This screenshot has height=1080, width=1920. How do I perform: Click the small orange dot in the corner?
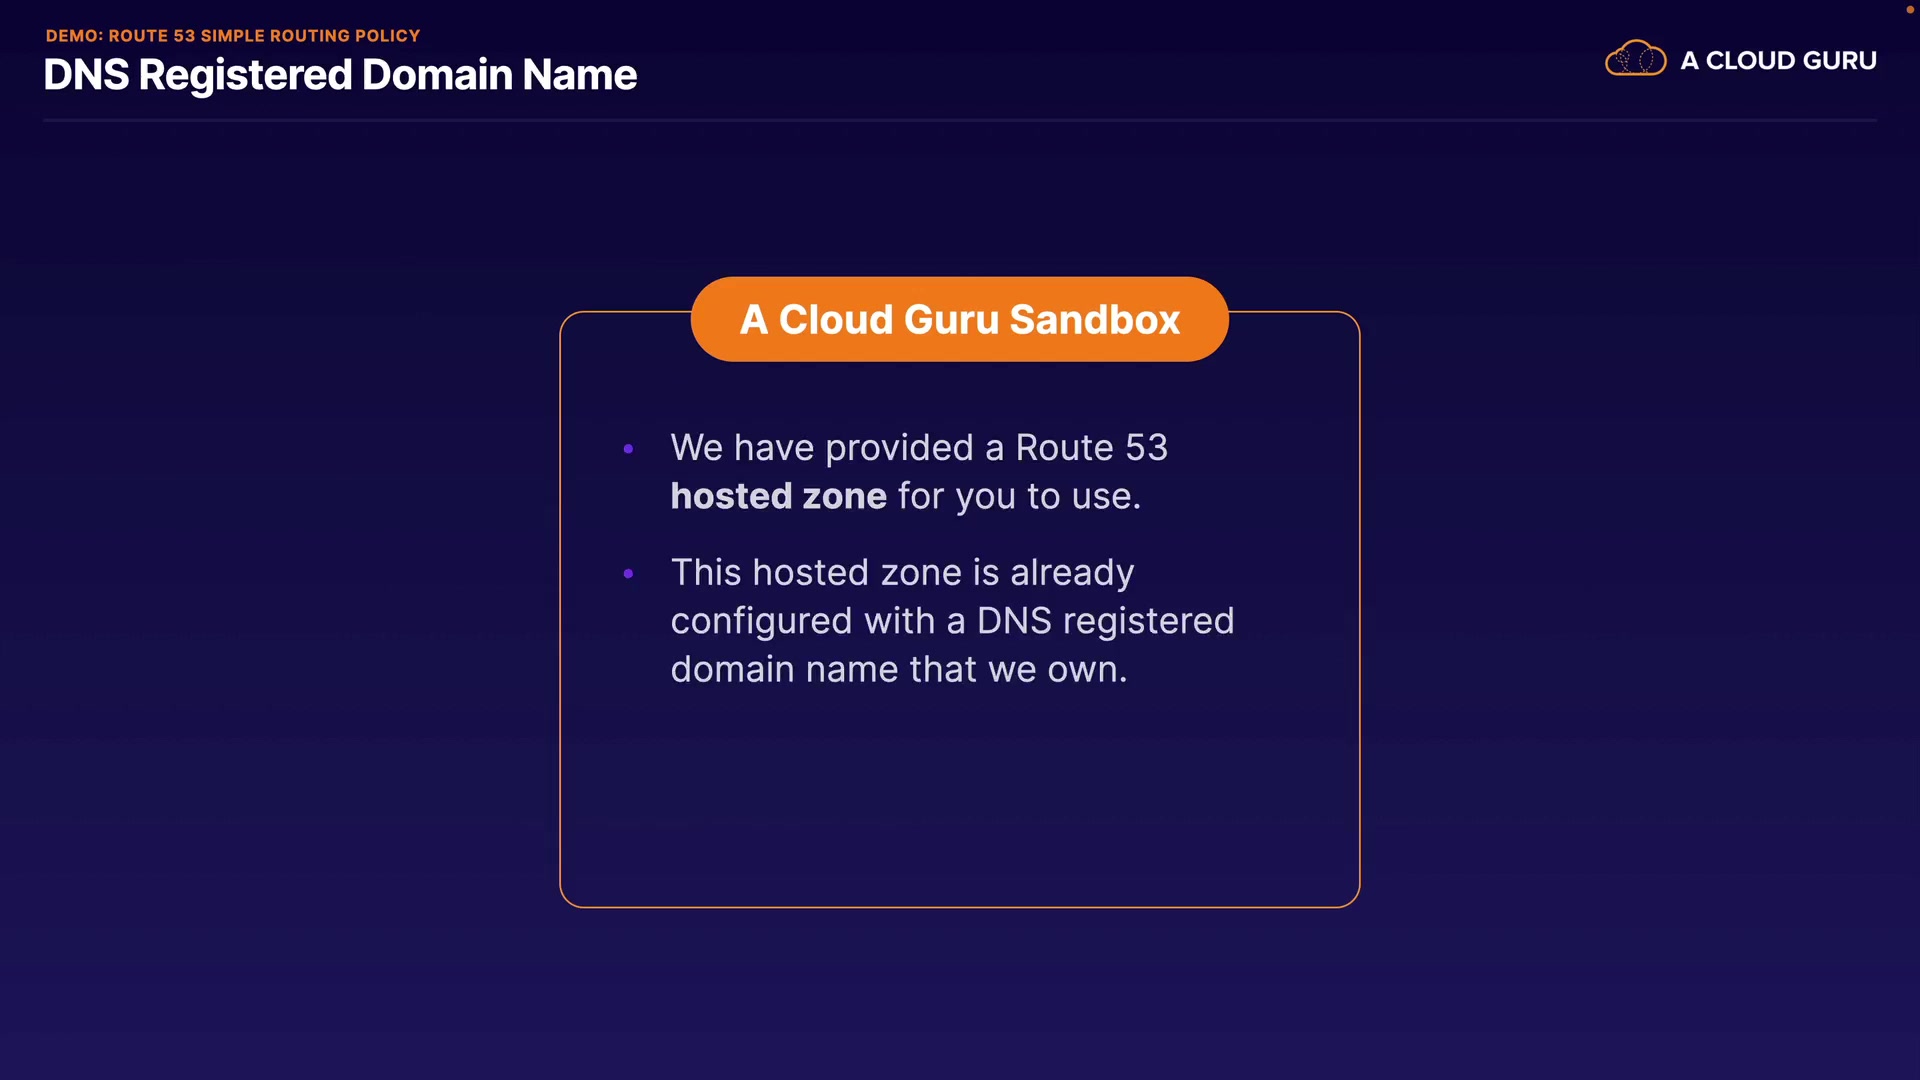(1909, 9)
